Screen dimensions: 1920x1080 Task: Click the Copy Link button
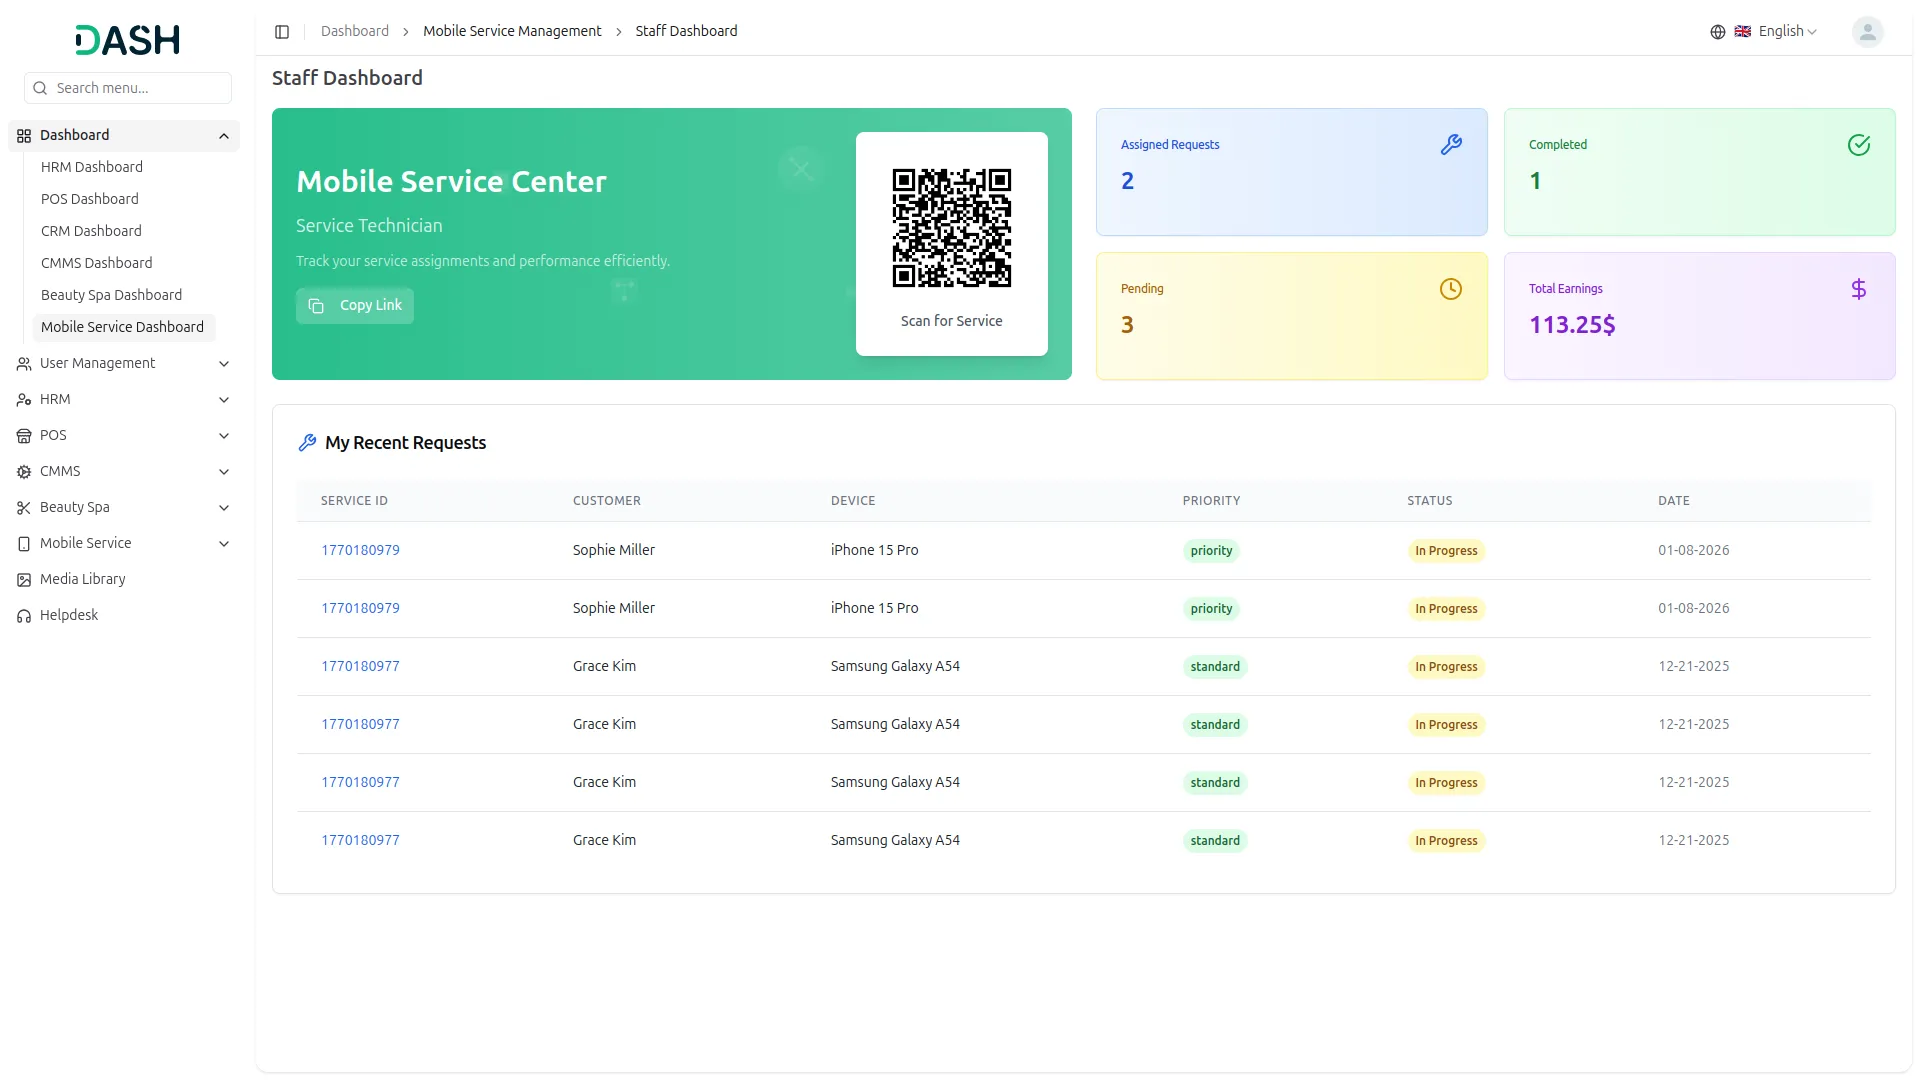[x=355, y=305]
